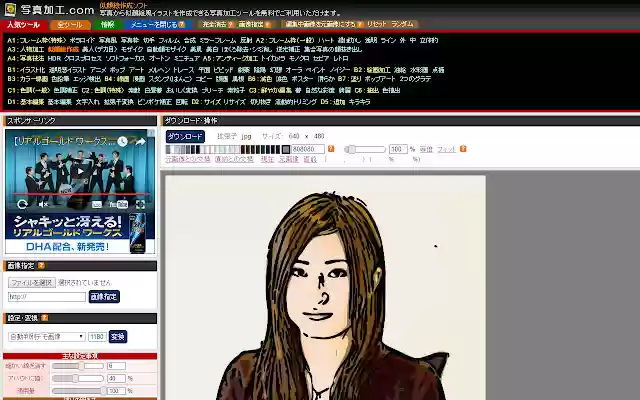Image resolution: width=640 pixels, height=400 pixels.
Task: Click the http:// URL input field
Action: click(x=47, y=297)
